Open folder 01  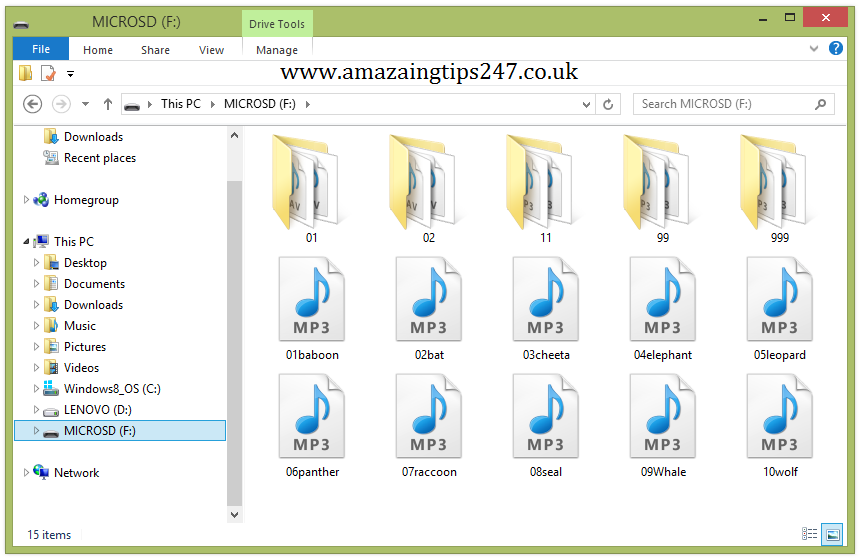pos(311,189)
